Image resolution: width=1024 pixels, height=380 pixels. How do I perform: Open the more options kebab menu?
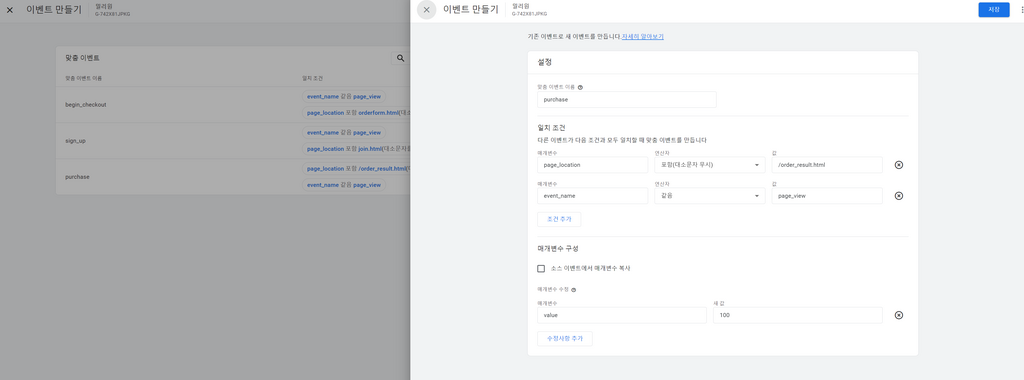1021,10
